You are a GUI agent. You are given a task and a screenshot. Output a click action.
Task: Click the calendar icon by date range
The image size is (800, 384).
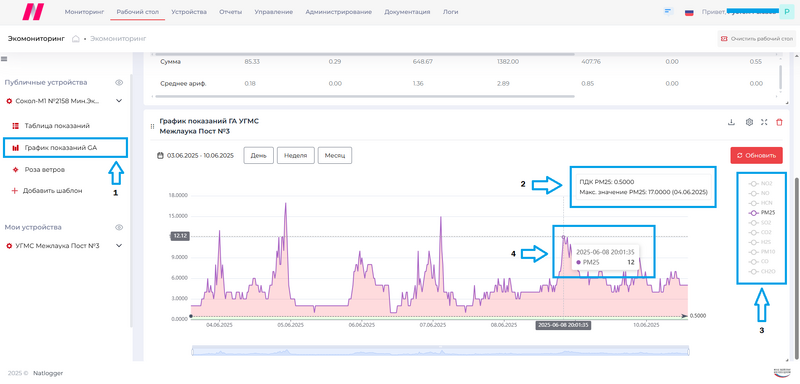pos(161,156)
